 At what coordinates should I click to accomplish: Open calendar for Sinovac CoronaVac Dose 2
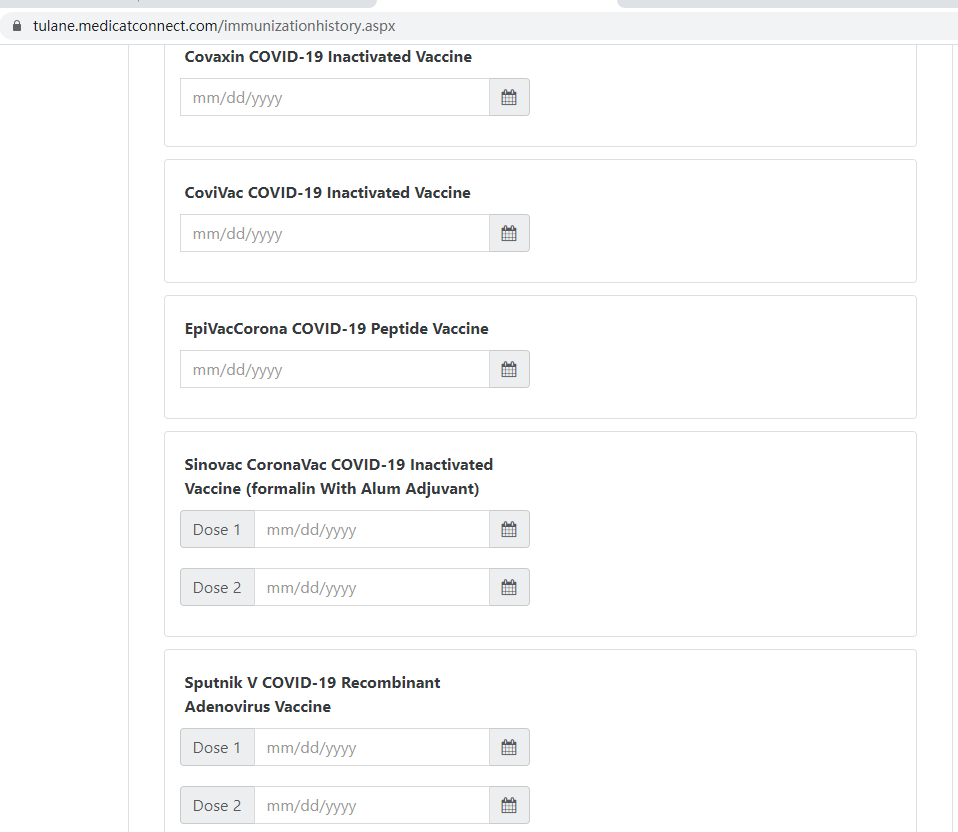(x=509, y=588)
